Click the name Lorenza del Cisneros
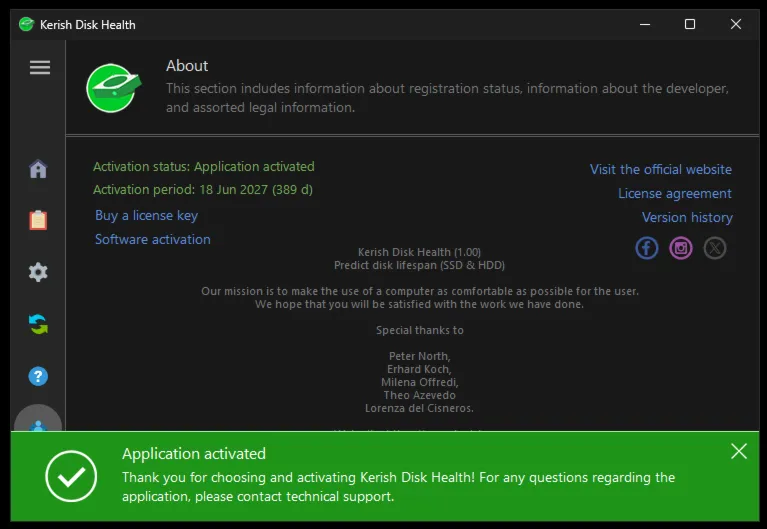The image size is (767, 529). click(x=419, y=408)
